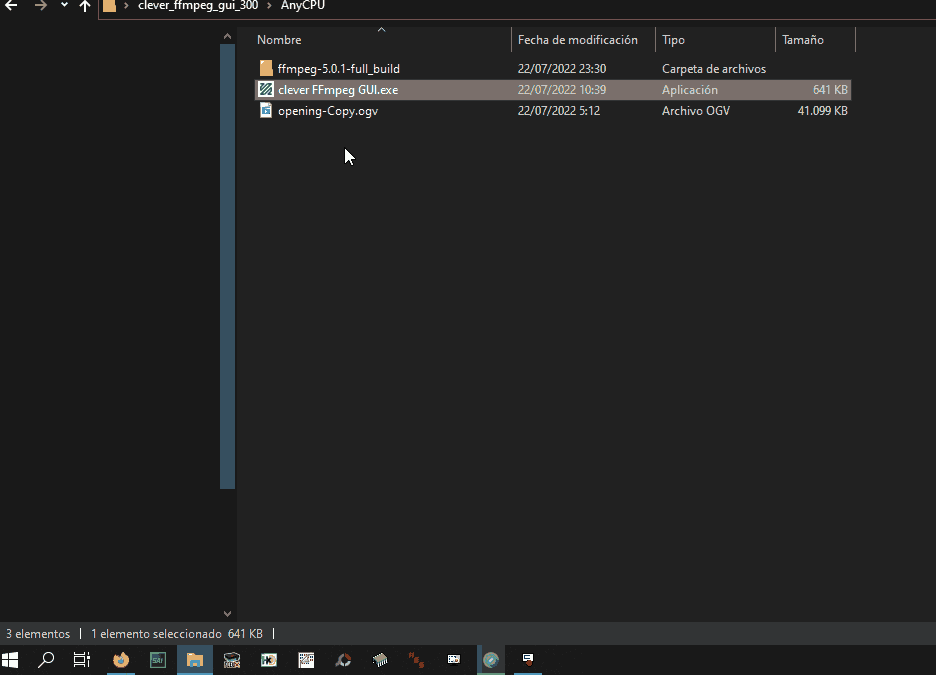Open Task View from the taskbar
Viewport: 936px width, 675px height.
point(82,659)
